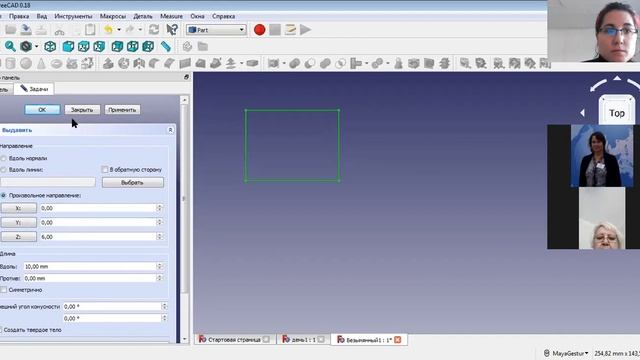Enable 'В обратную сторону' checkbox
Viewport: 640px width, 360px height.
point(105,169)
